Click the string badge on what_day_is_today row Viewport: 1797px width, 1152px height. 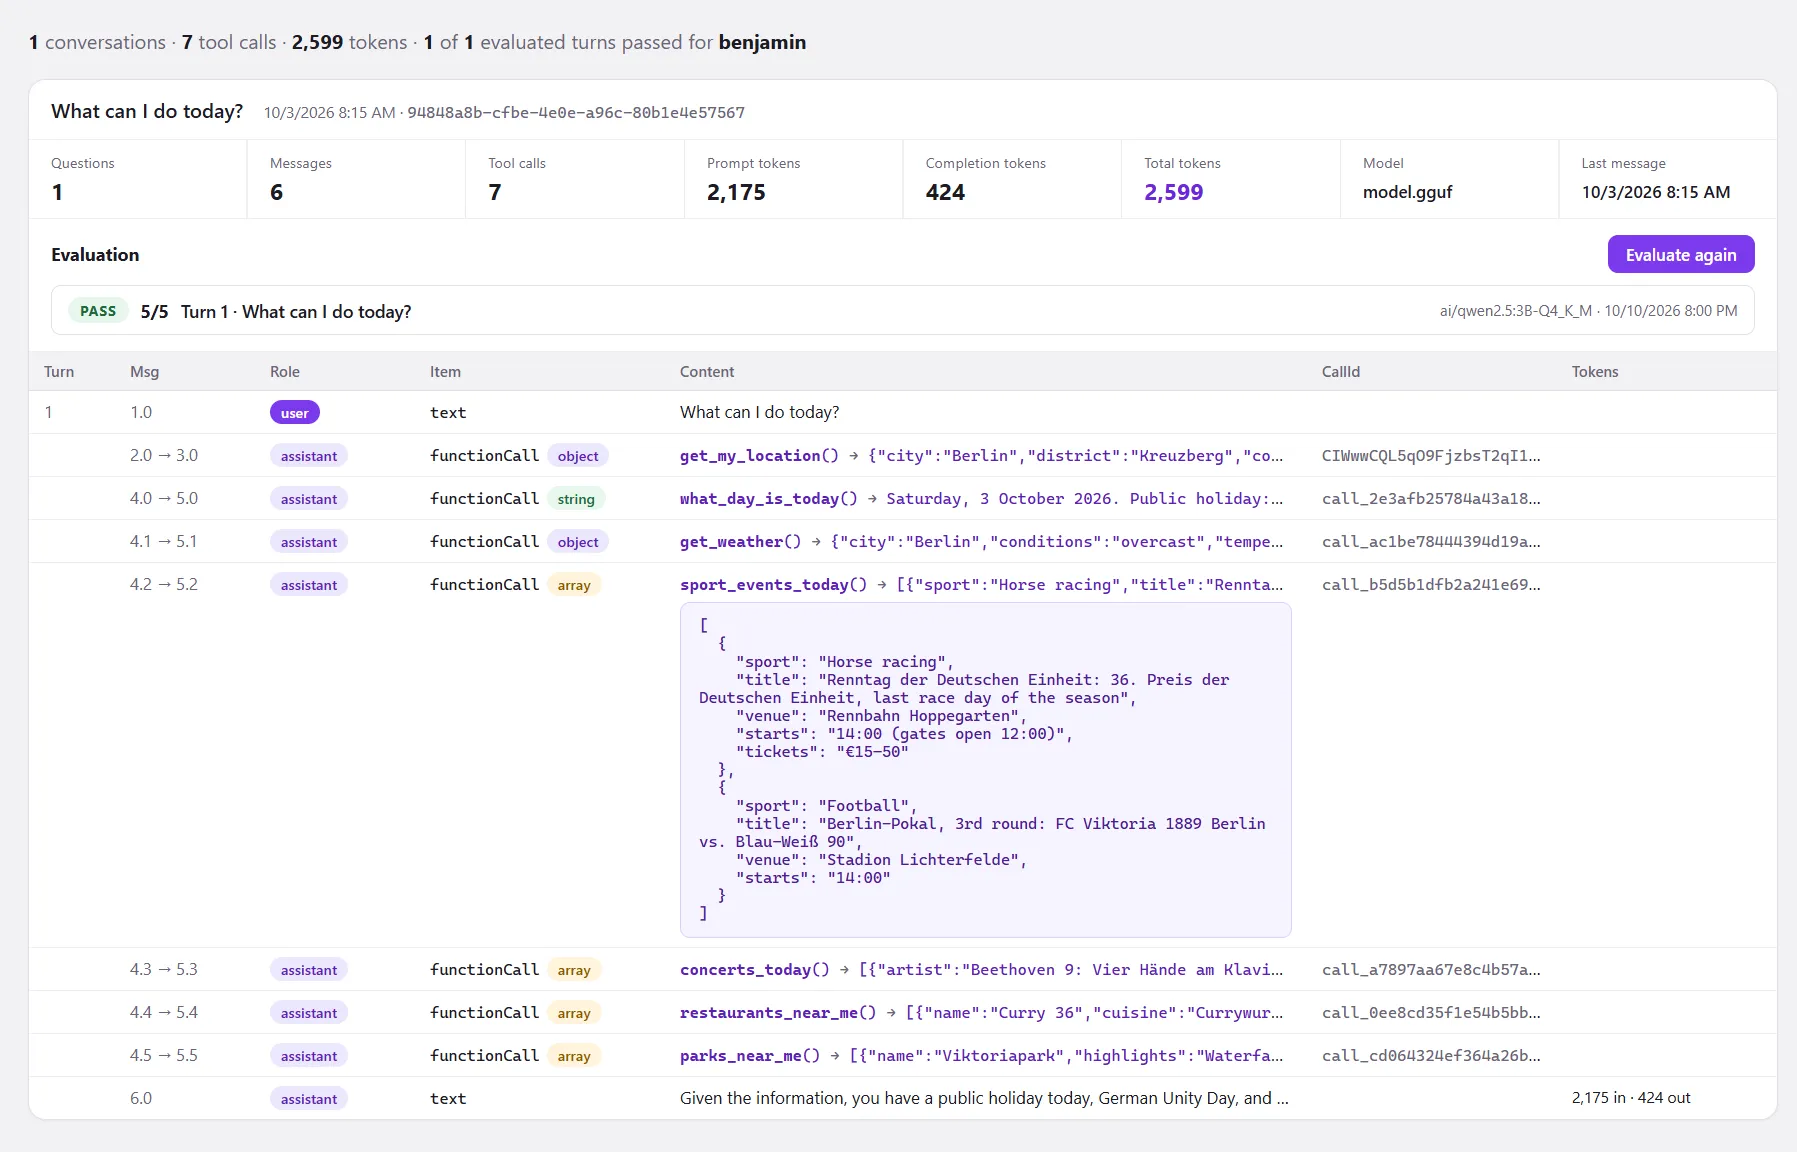pos(576,498)
